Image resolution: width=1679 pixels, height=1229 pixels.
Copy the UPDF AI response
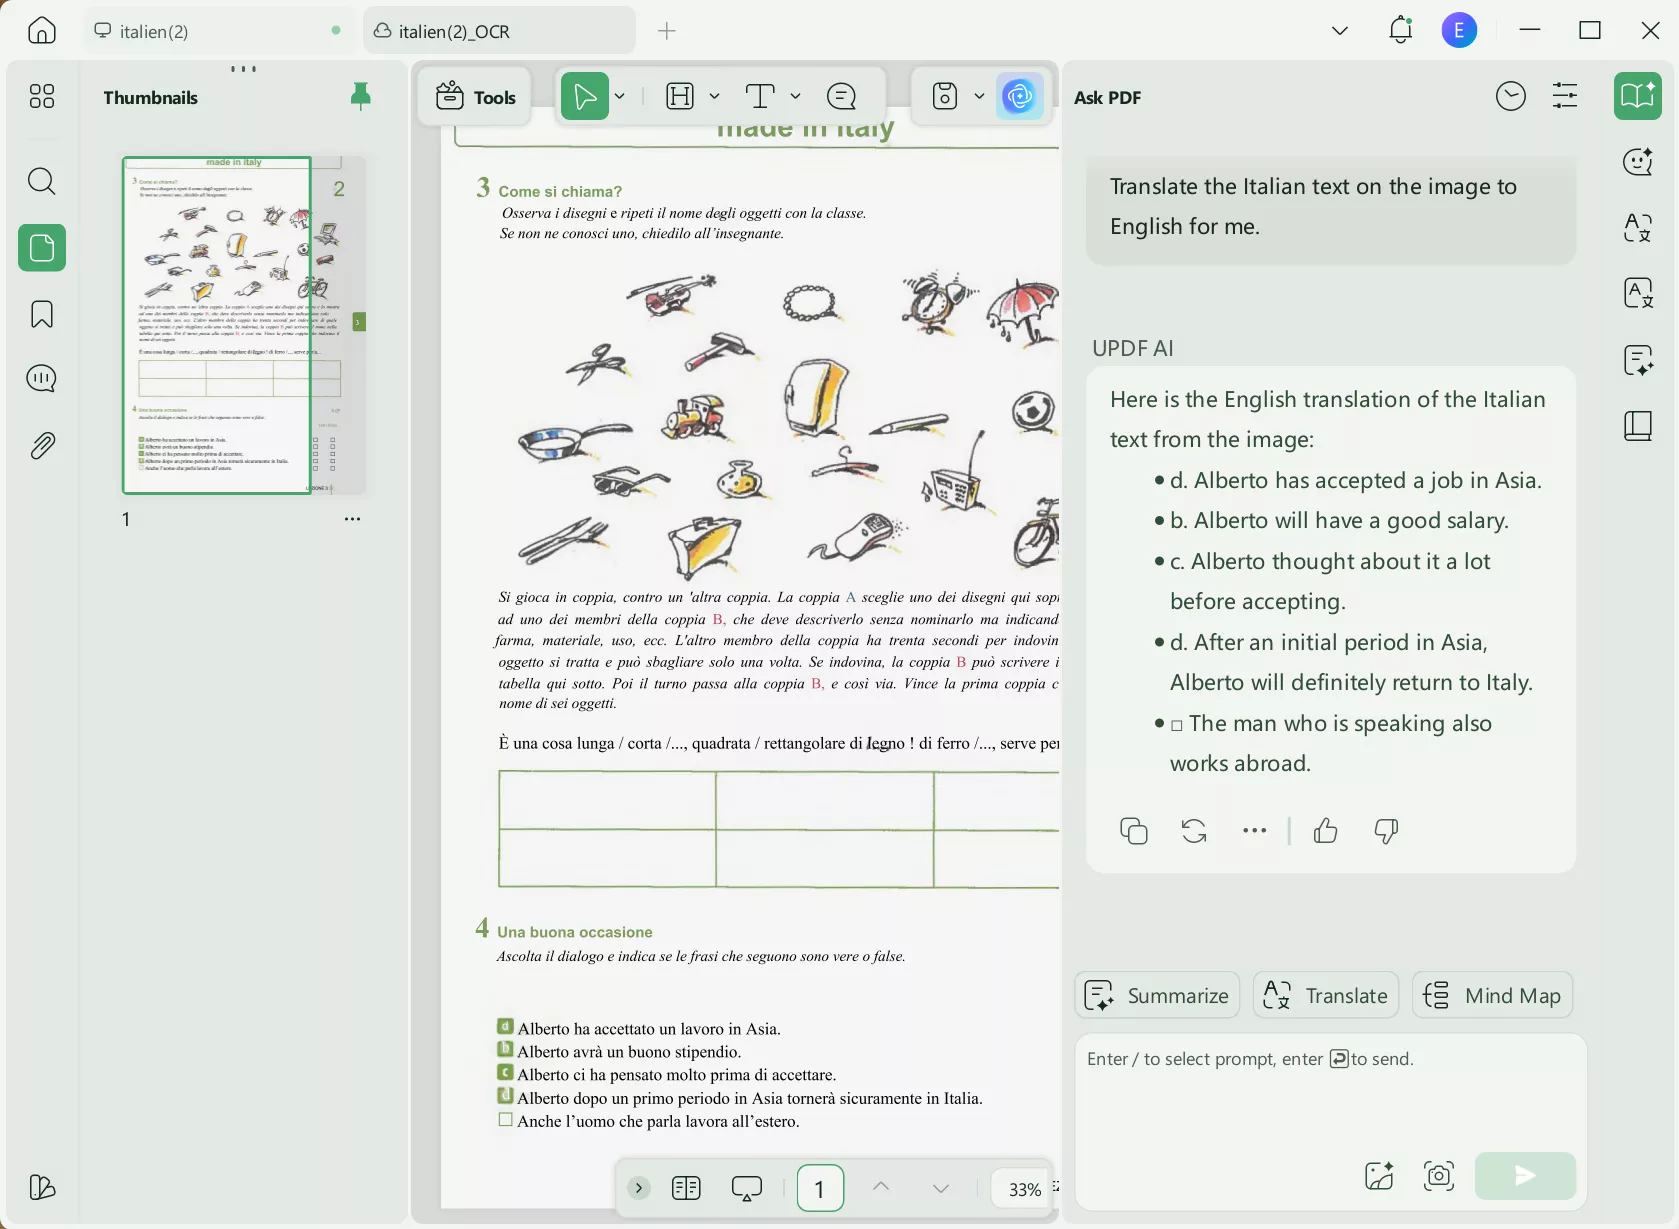coord(1133,831)
